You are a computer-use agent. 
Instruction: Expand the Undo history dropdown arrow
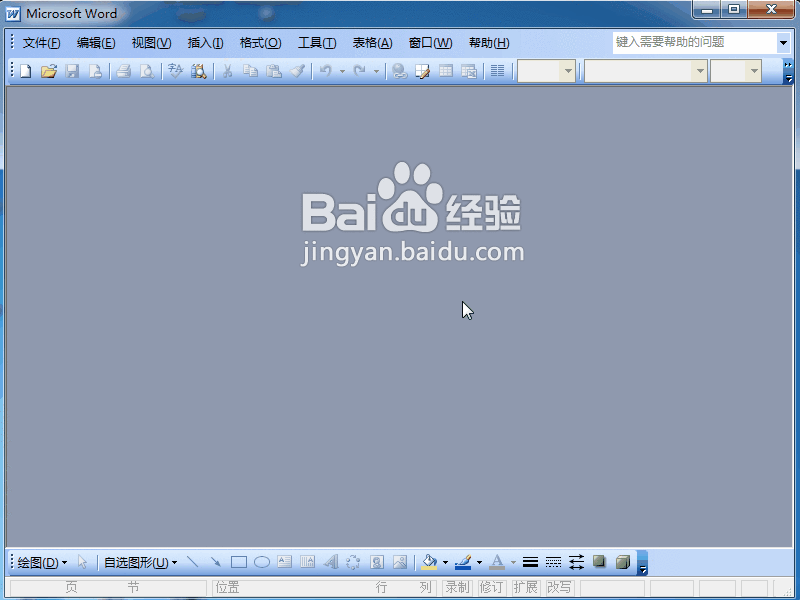[x=342, y=71]
